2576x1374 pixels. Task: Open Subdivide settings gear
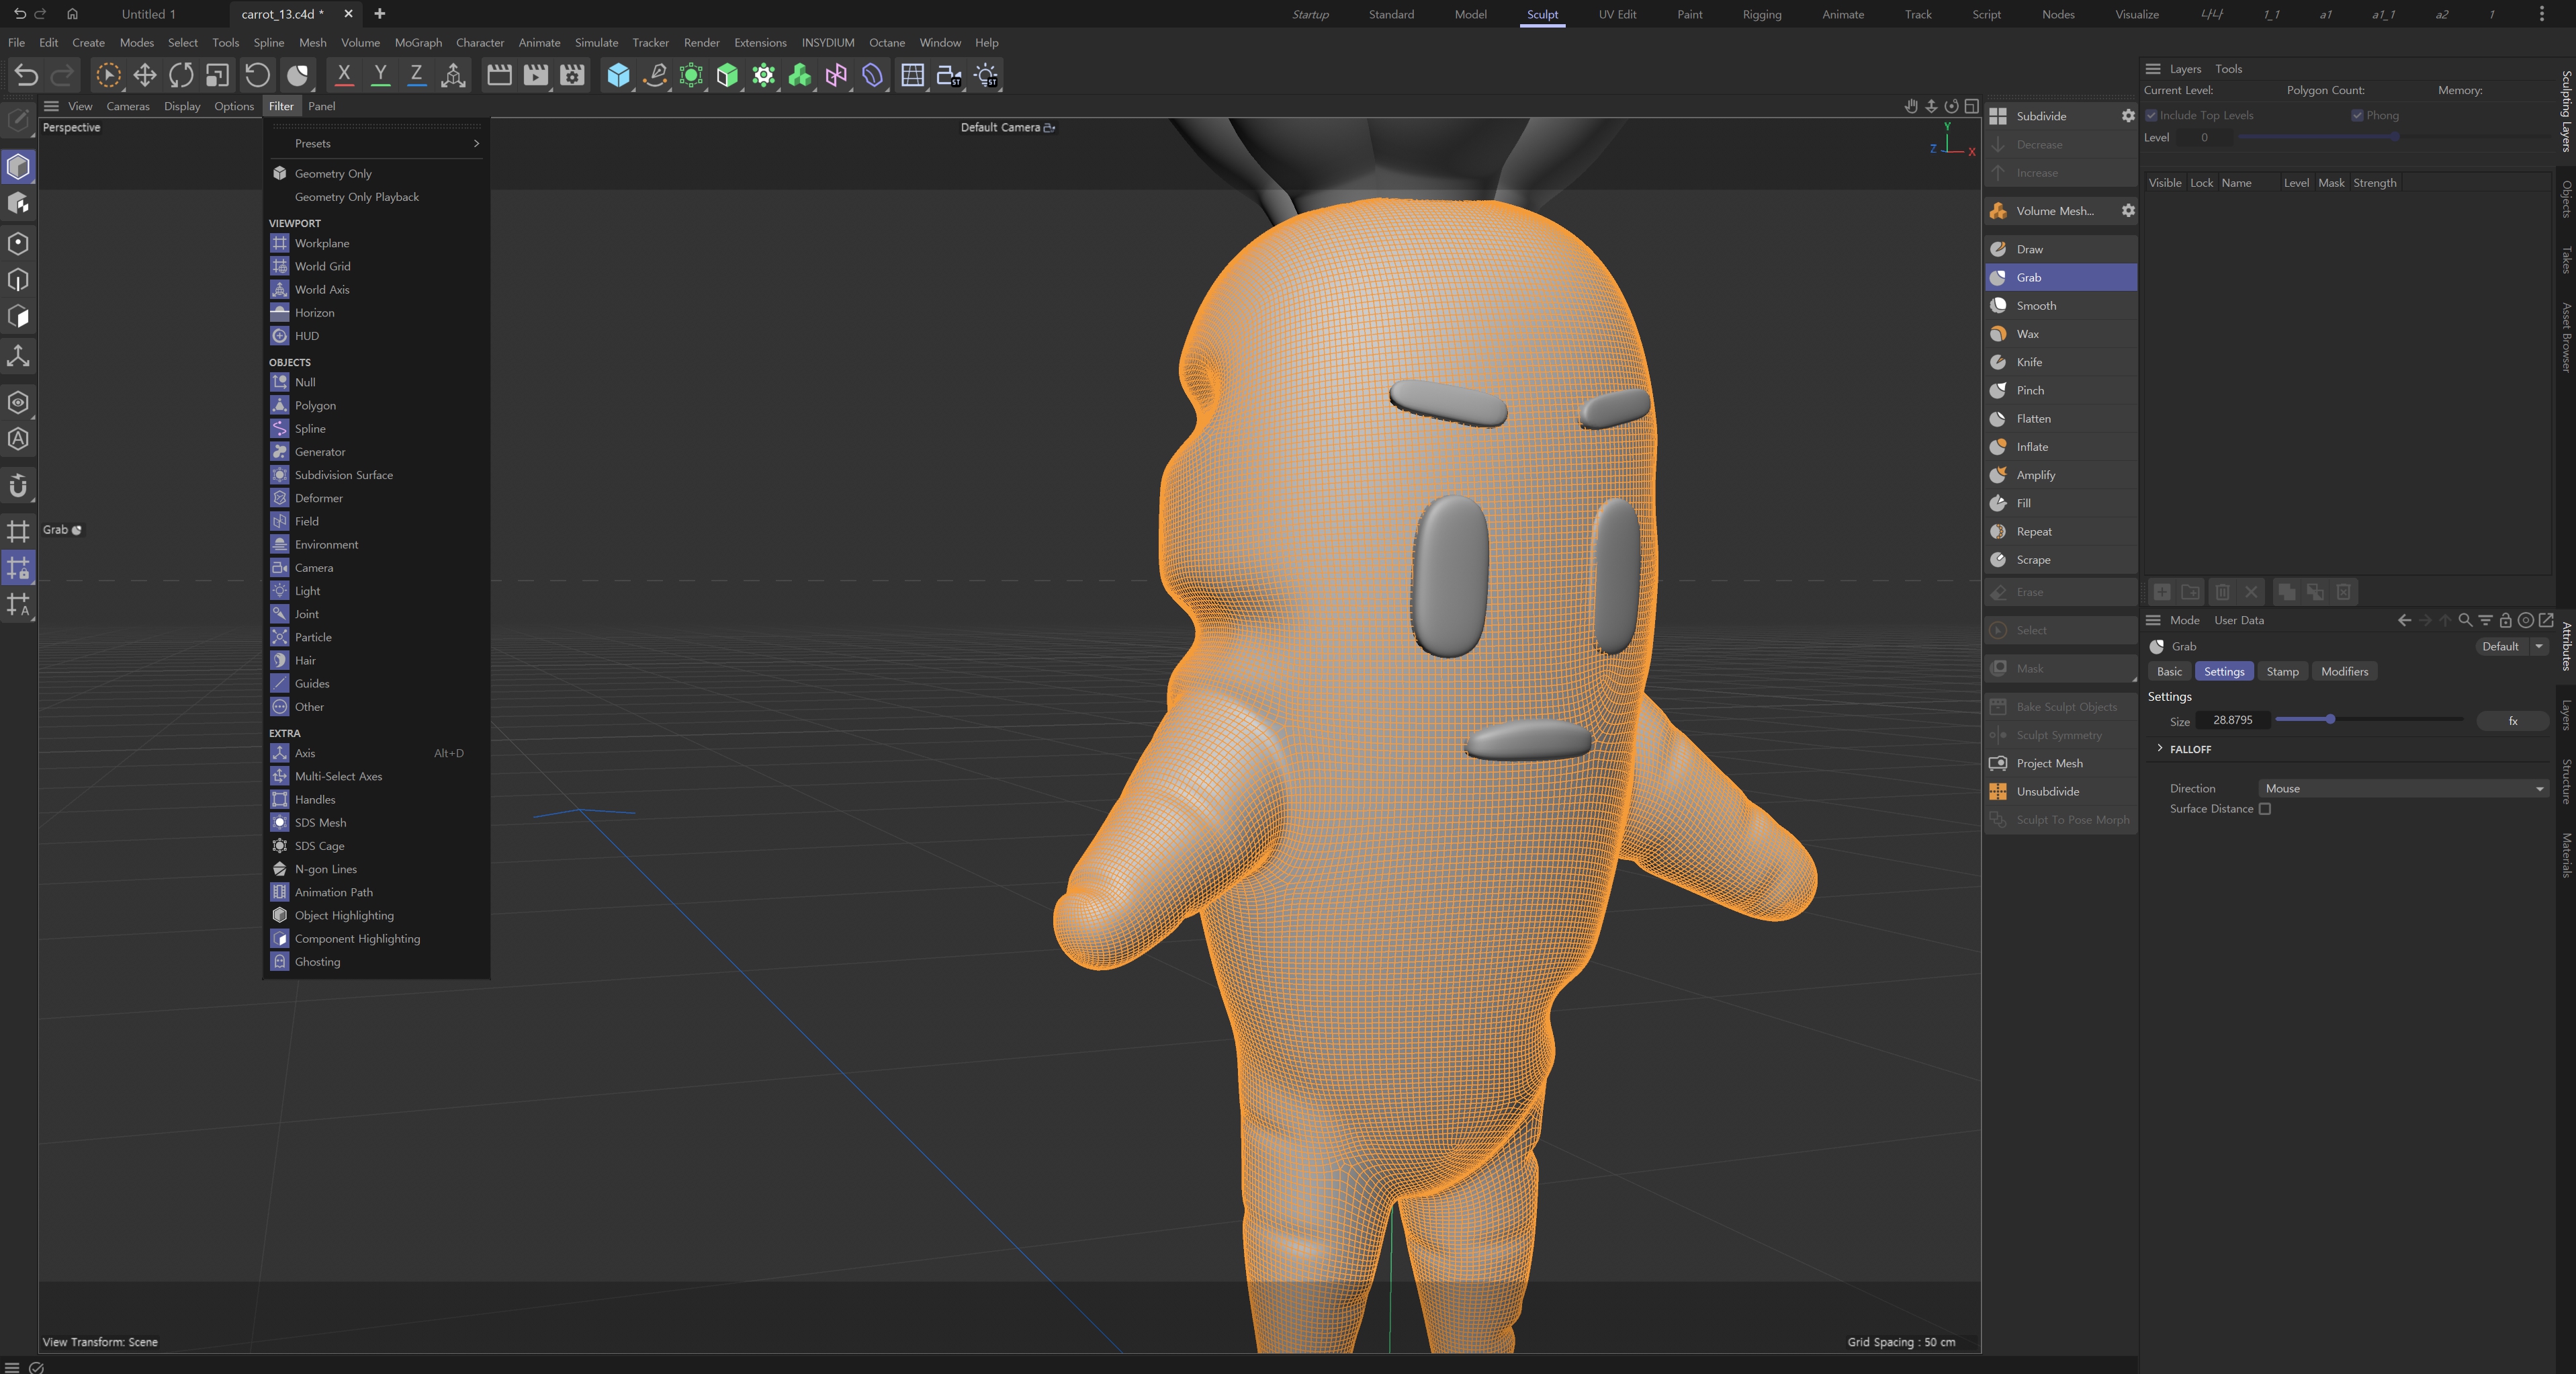[x=2128, y=116]
